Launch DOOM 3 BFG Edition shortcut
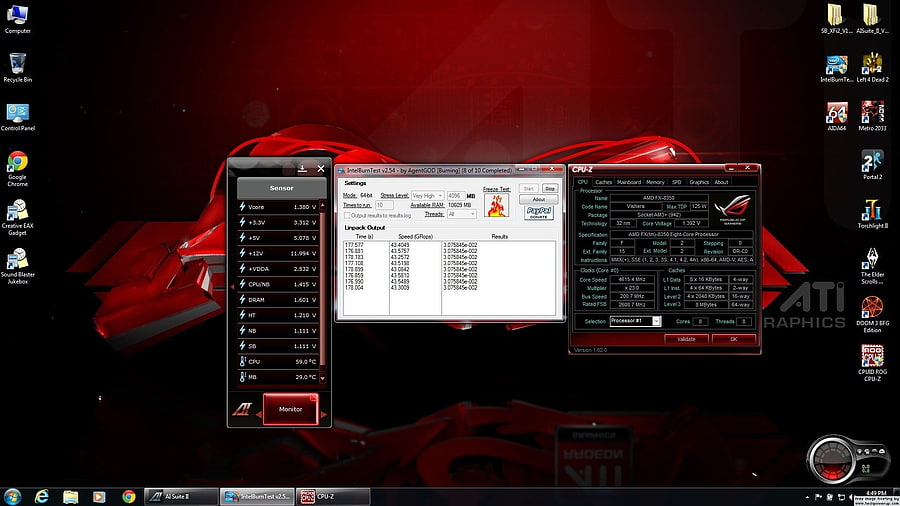Image resolution: width=900 pixels, height=506 pixels. tap(872, 315)
